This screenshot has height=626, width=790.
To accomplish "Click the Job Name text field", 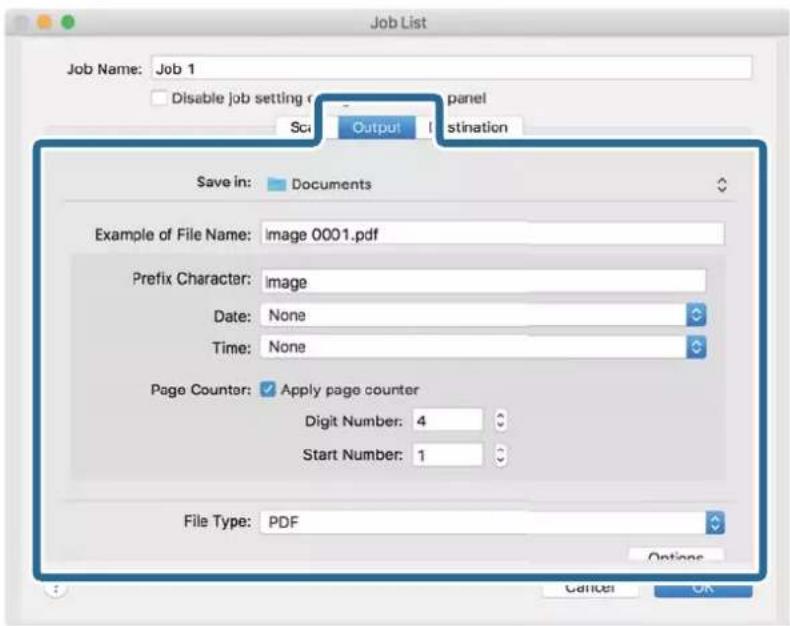I will (451, 68).
